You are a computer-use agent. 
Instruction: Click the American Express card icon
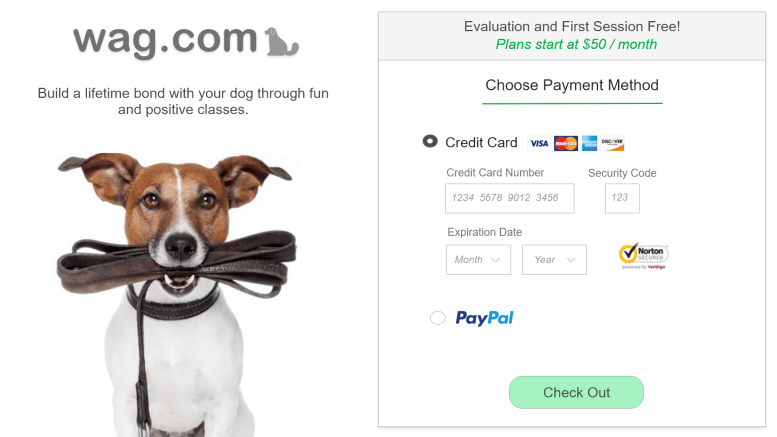tap(589, 143)
